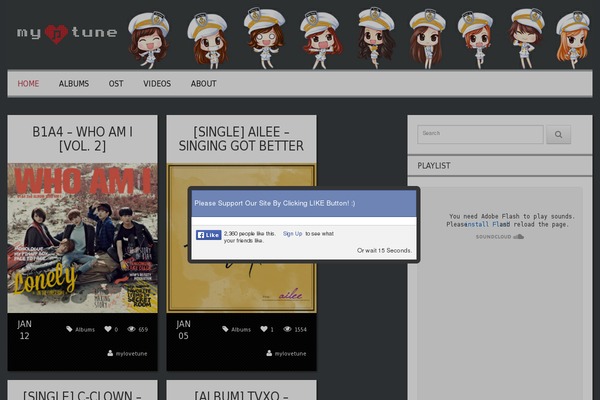The height and width of the screenshot is (400, 600).
Task: Click the Sign Up link in popup
Action: pyautogui.click(x=292, y=233)
